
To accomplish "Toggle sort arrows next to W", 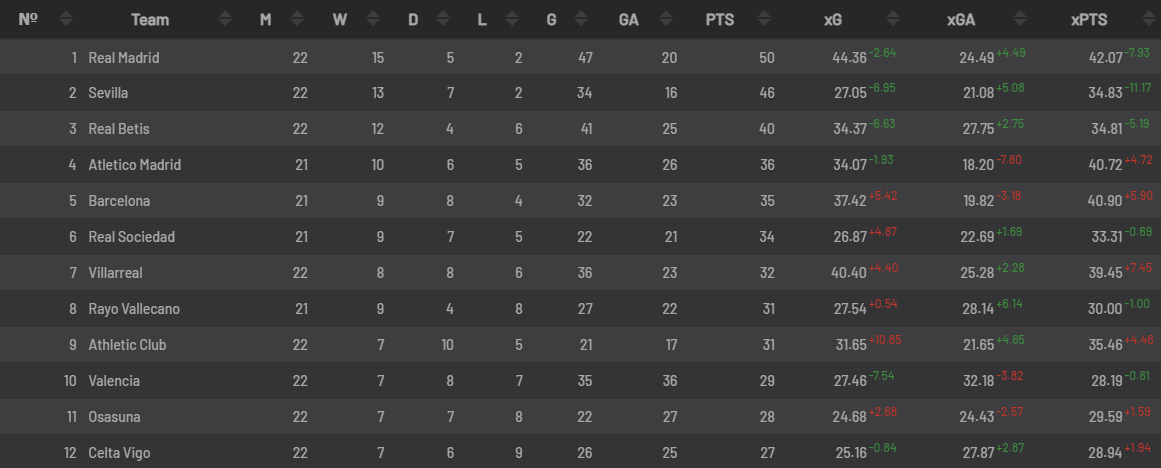I will pos(372,20).
